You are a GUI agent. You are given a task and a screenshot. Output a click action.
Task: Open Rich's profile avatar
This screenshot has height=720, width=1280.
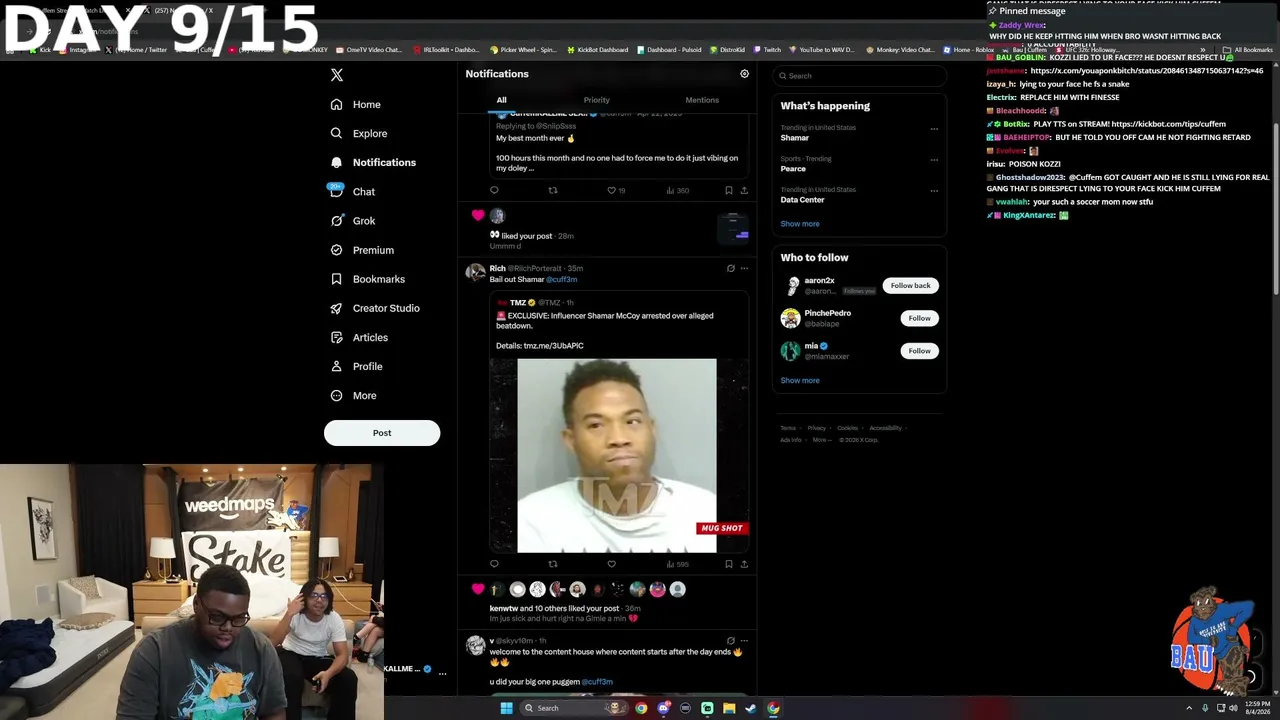(x=475, y=272)
